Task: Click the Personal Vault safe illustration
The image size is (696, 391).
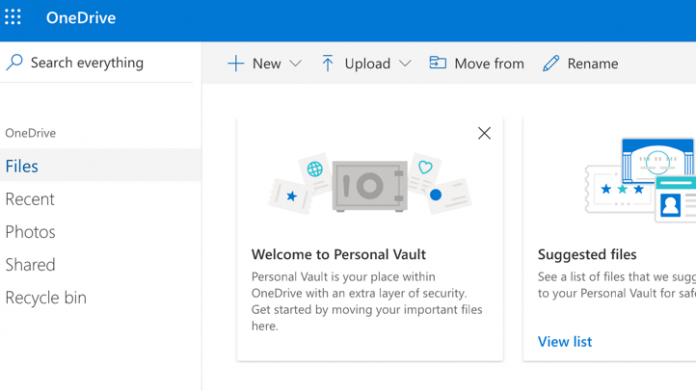Action: pos(369,185)
